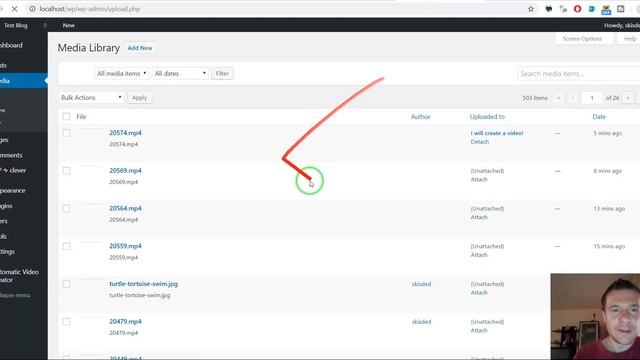Check the box for 20559.mp4
The image size is (640, 360).
(x=66, y=246)
